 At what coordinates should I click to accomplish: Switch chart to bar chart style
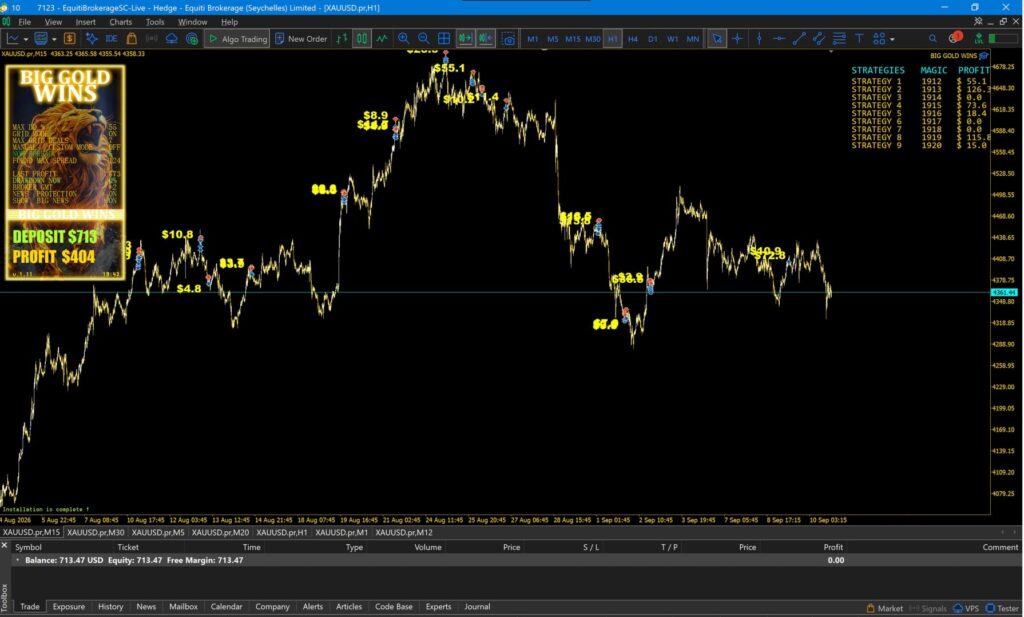pos(342,39)
